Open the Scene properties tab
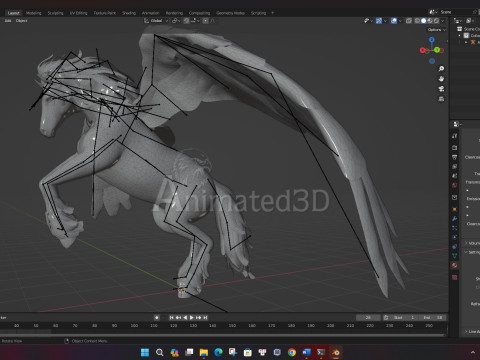480x360 pixels. click(454, 175)
